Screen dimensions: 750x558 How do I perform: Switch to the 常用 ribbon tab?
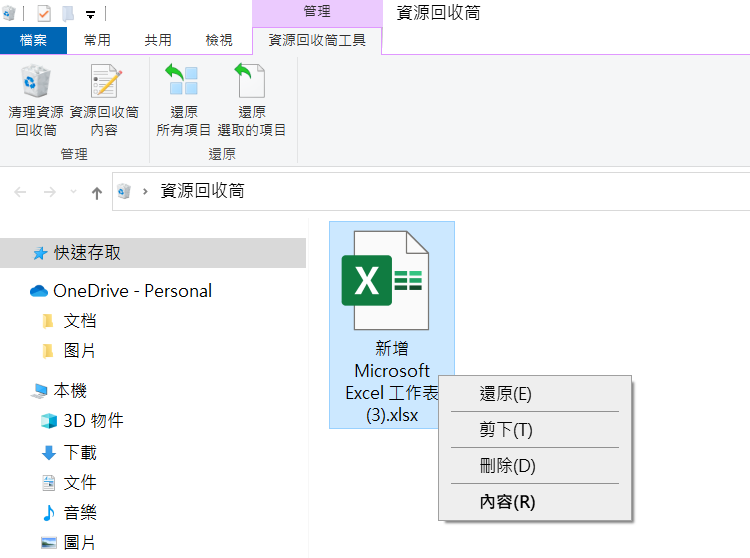(x=97, y=40)
